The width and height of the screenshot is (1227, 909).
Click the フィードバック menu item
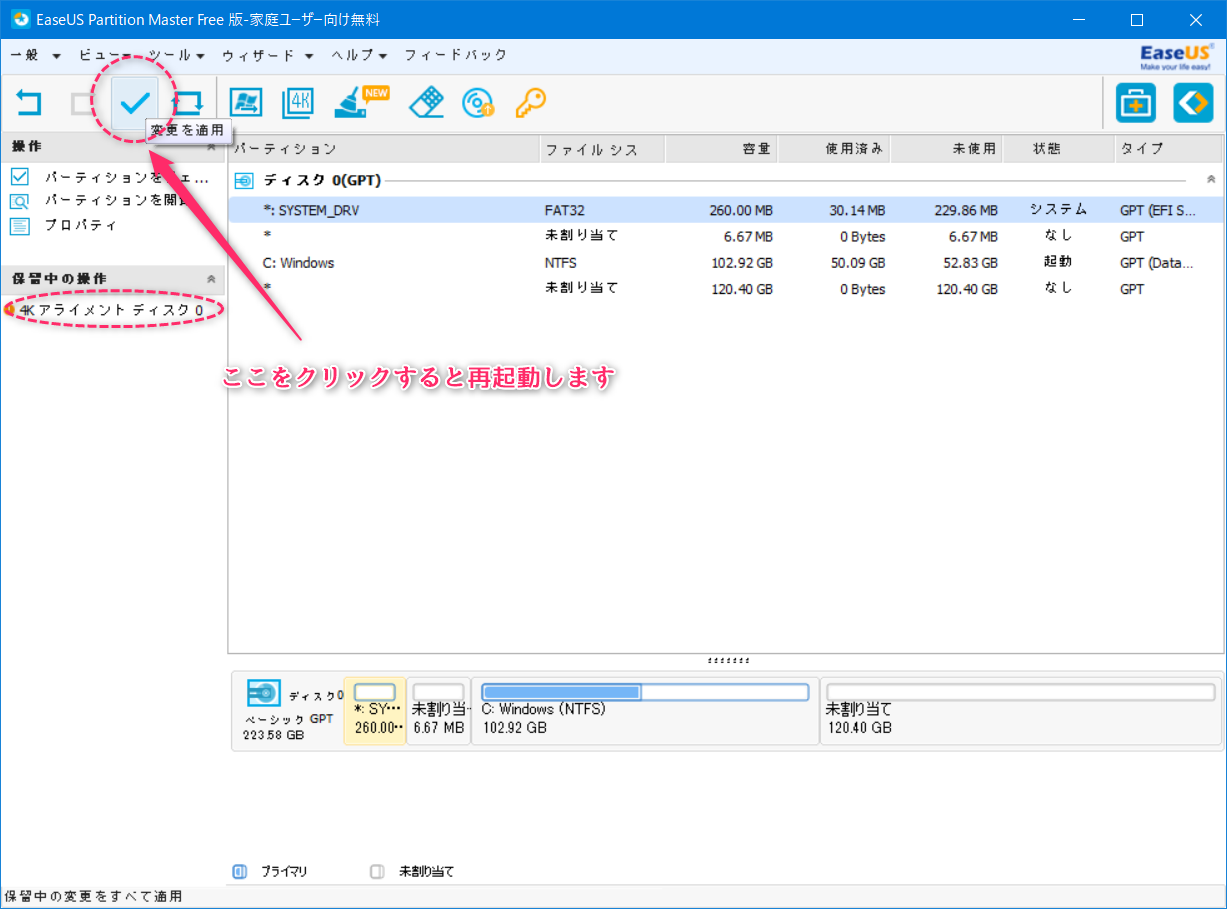(x=455, y=56)
